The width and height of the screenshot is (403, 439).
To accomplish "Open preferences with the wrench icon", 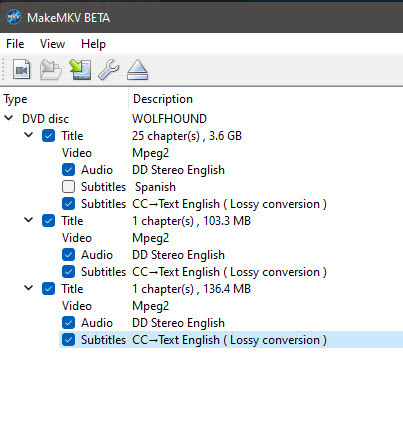I will click(109, 69).
